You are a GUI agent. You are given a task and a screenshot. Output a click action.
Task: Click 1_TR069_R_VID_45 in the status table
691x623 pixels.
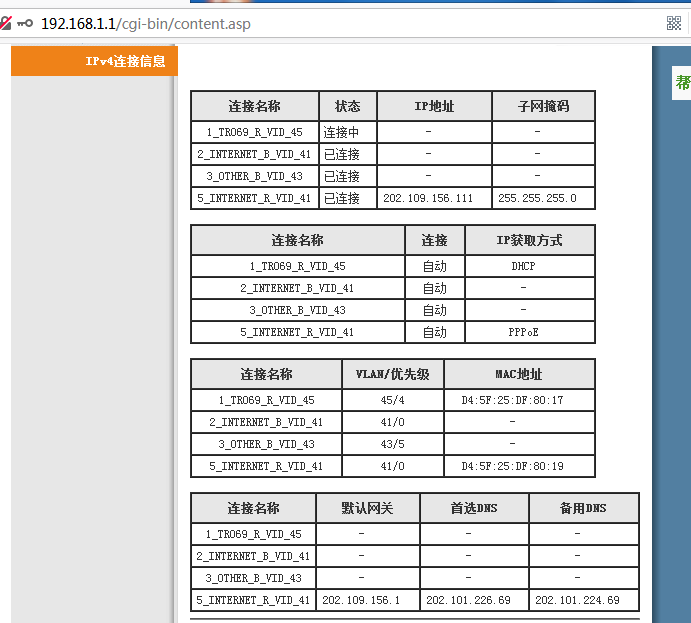255,132
